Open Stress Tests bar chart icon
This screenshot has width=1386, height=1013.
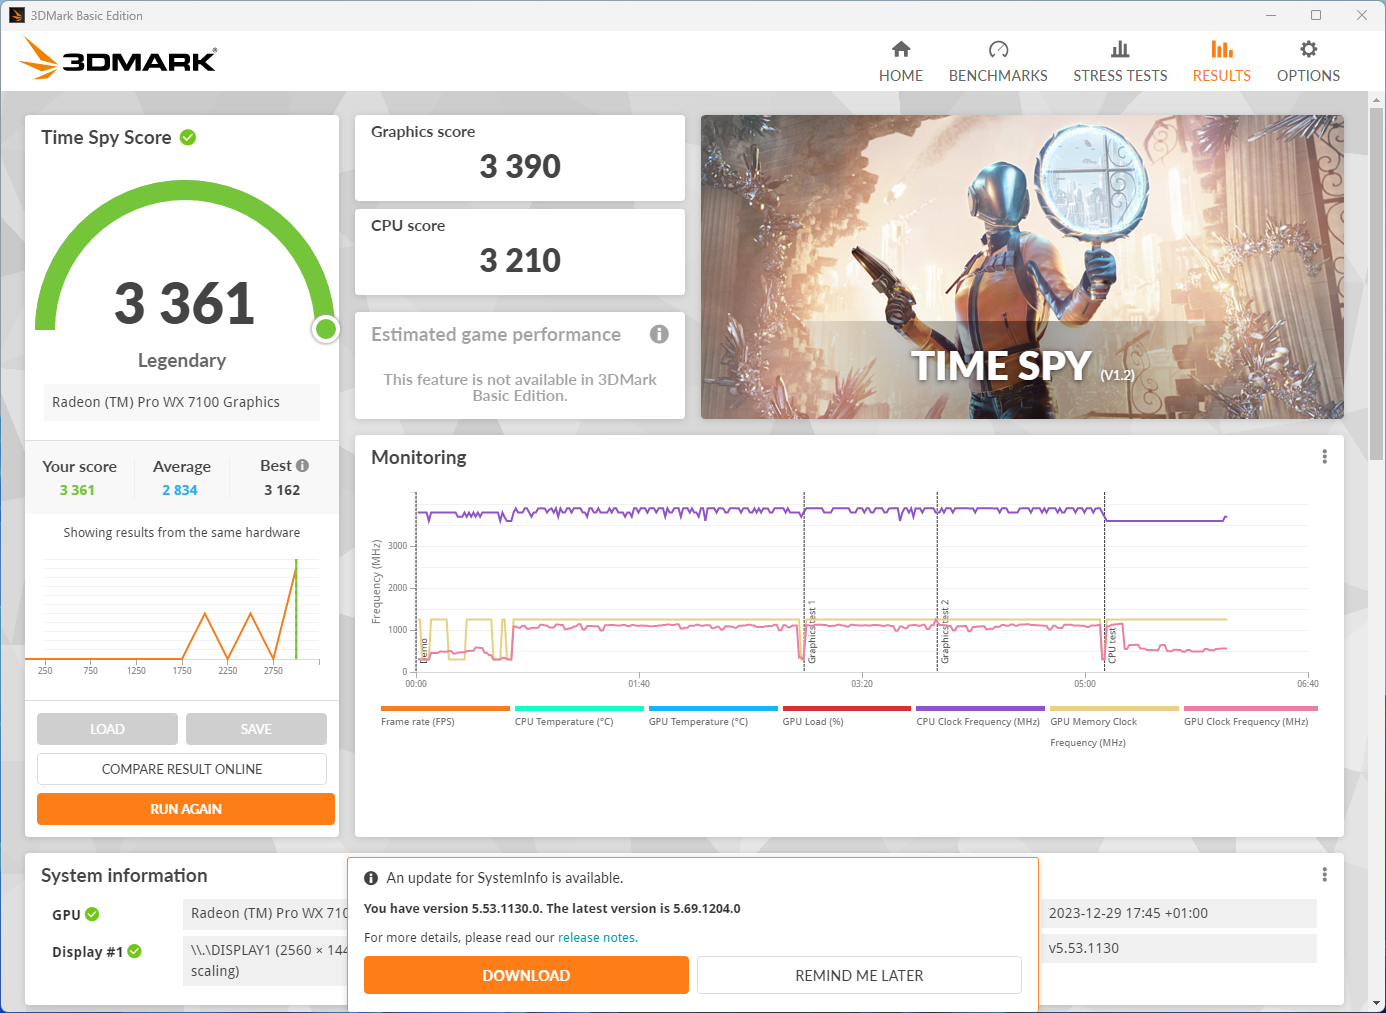1120,49
